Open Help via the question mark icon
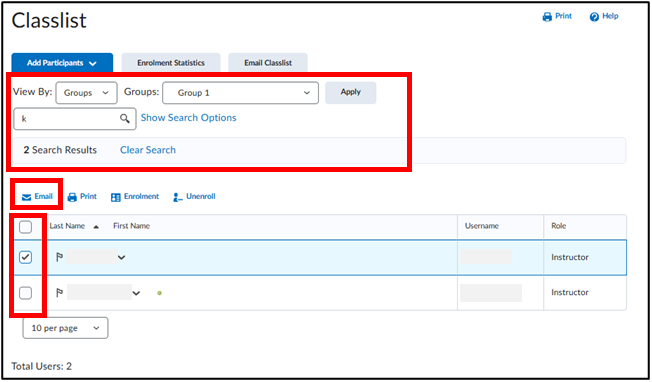Viewport: 652px width, 382px height. 594,17
